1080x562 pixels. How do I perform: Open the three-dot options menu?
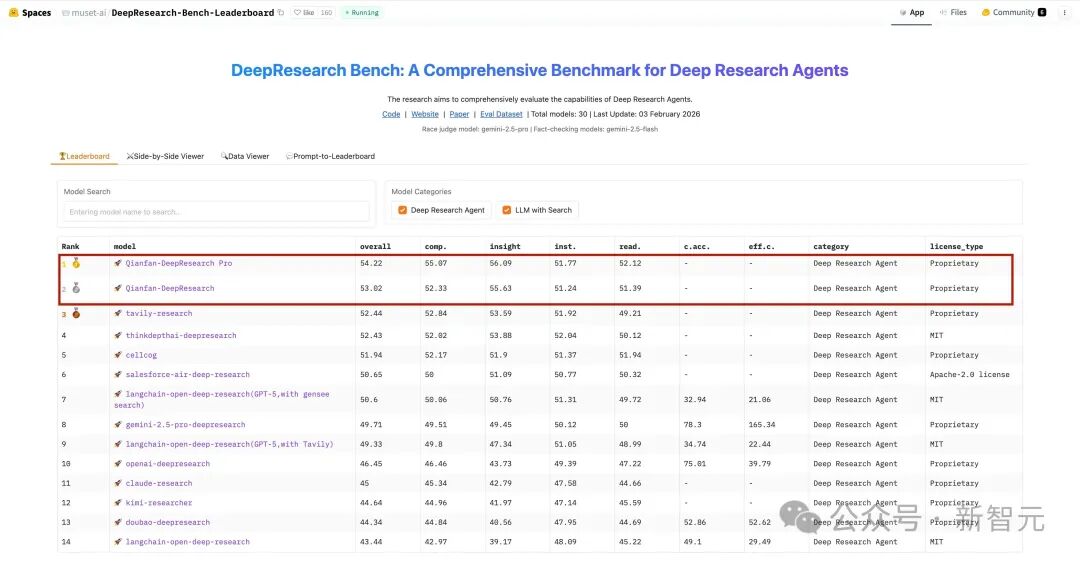tap(1064, 12)
